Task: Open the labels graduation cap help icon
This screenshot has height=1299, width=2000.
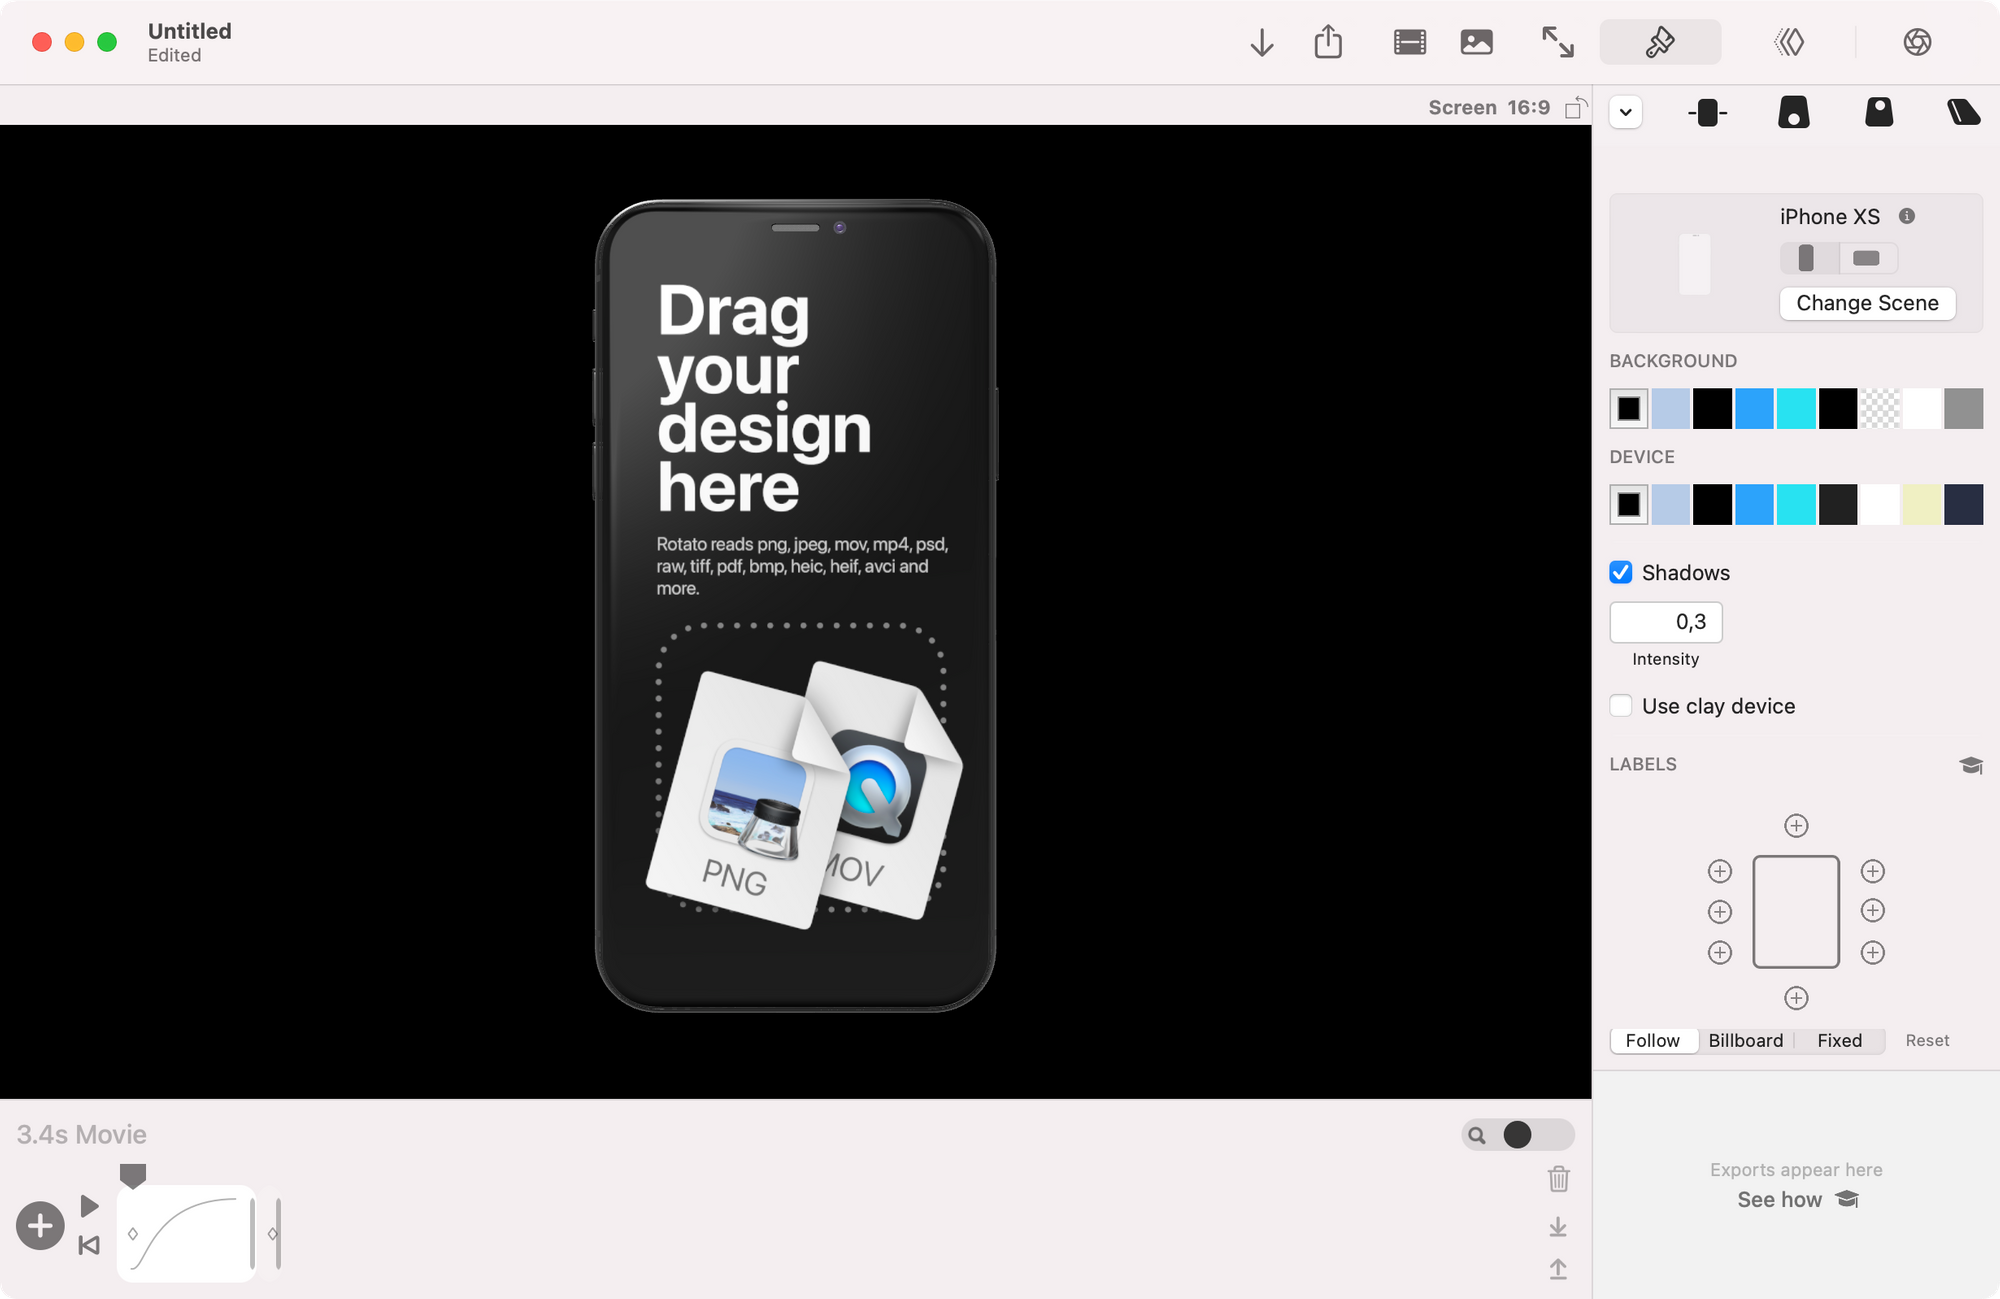Action: pyautogui.click(x=1970, y=765)
